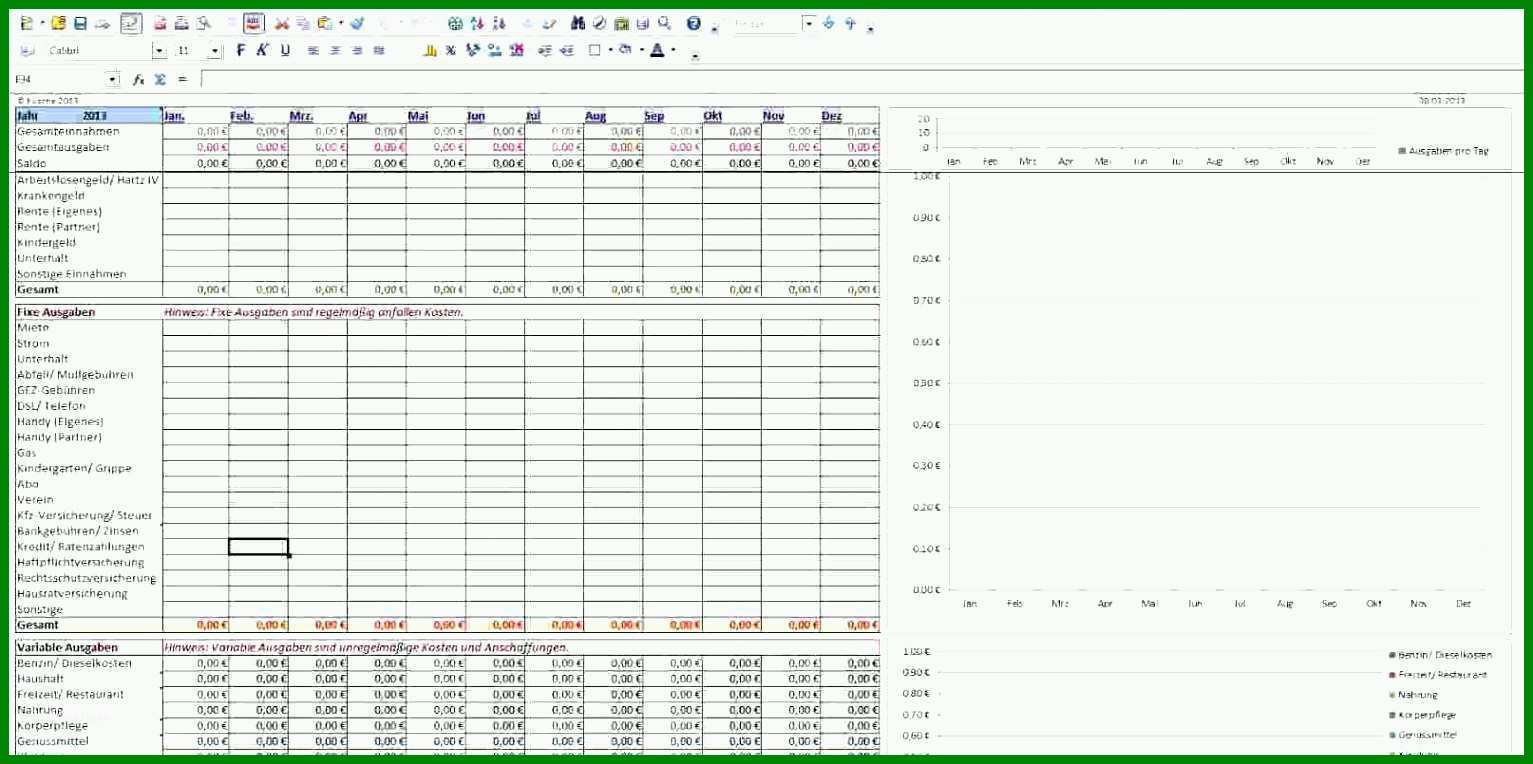1533x764 pixels.
Task: Decrease indent of cell content
Action: click(545, 50)
